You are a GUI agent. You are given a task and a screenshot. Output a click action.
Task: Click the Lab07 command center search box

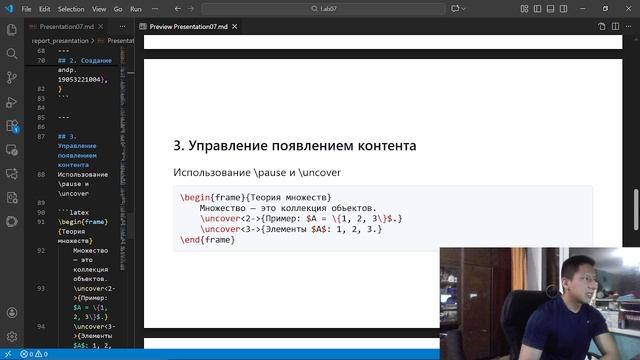point(323,9)
